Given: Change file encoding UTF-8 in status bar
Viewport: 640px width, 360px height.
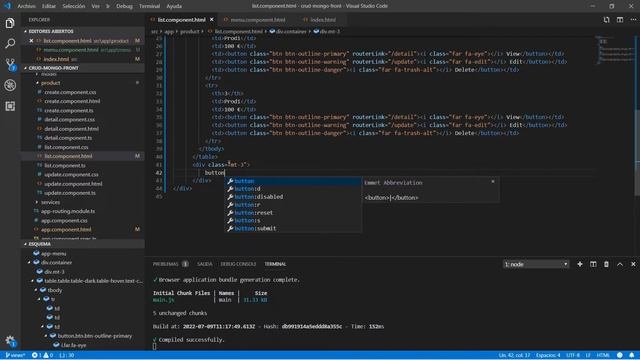Looking at the screenshot, I should (x=573, y=355).
